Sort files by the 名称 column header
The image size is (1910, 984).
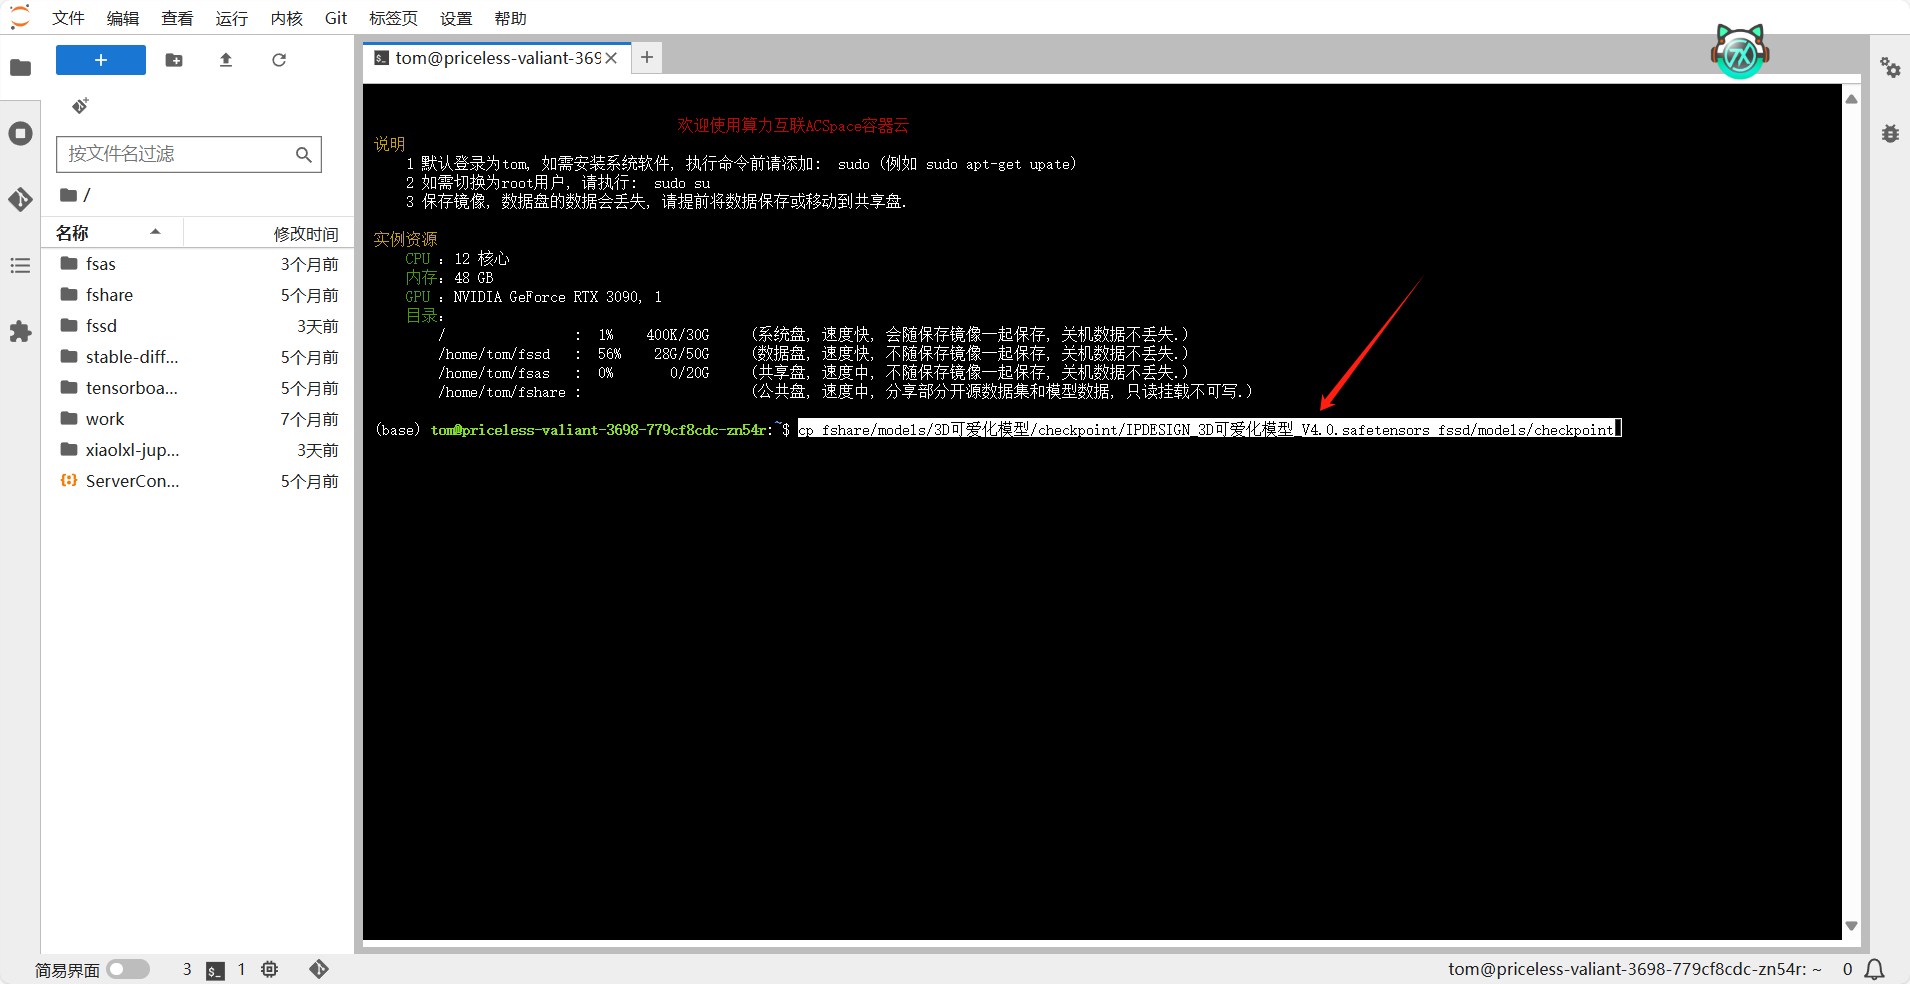coord(111,233)
